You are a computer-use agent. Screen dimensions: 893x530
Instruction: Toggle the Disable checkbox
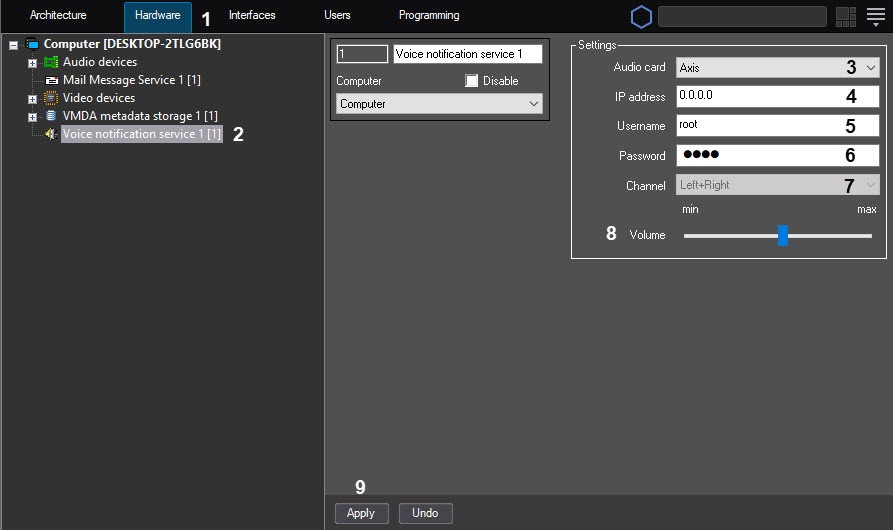click(x=472, y=81)
